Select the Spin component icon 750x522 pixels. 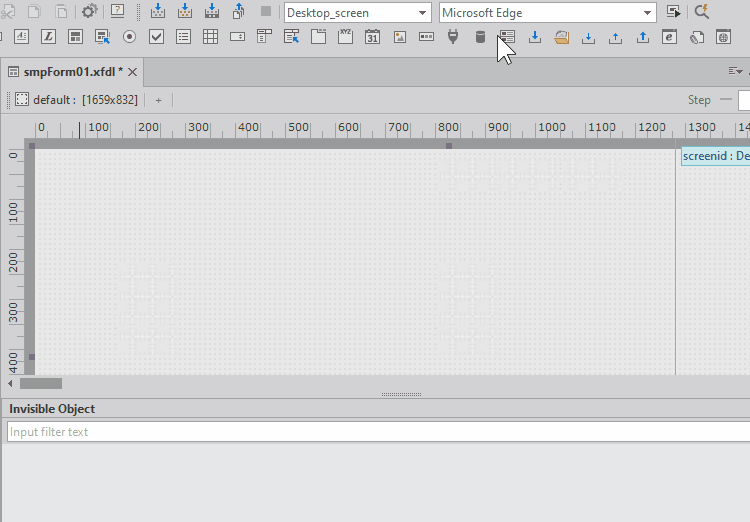tap(237, 37)
